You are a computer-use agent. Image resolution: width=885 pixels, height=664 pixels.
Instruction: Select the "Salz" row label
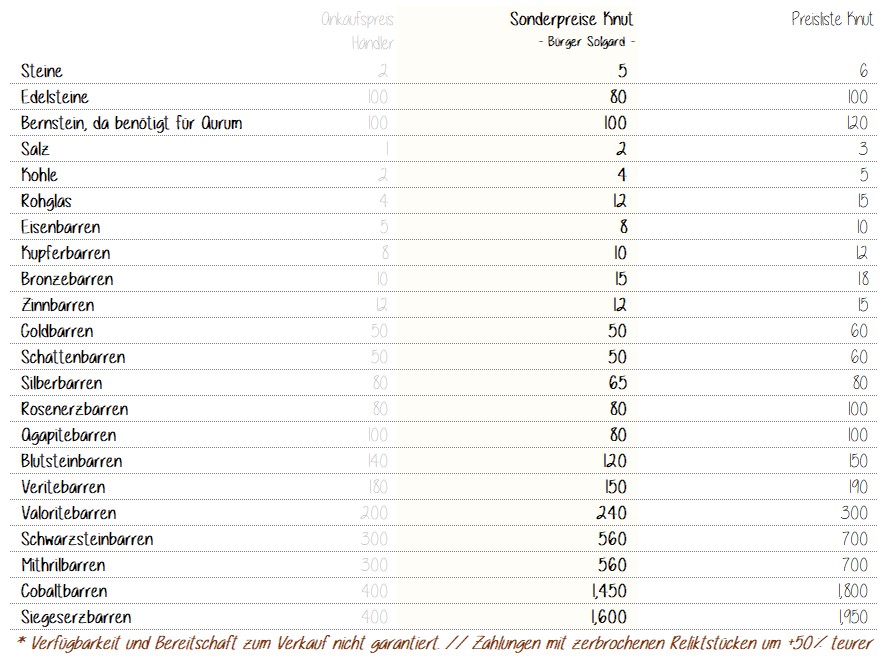click(35, 149)
